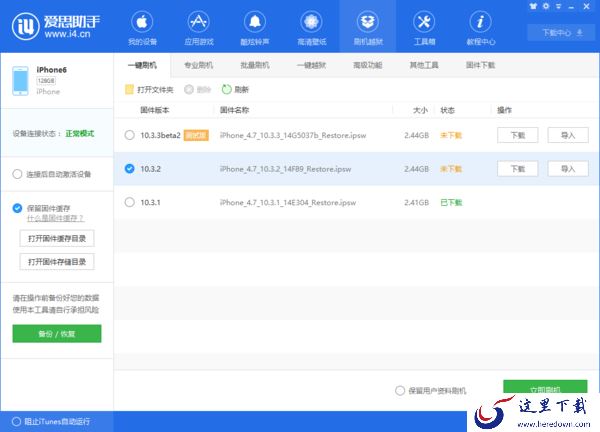The image size is (600, 432).
Task: Select firmware 10.3.2 radio button
Action: pyautogui.click(x=130, y=169)
